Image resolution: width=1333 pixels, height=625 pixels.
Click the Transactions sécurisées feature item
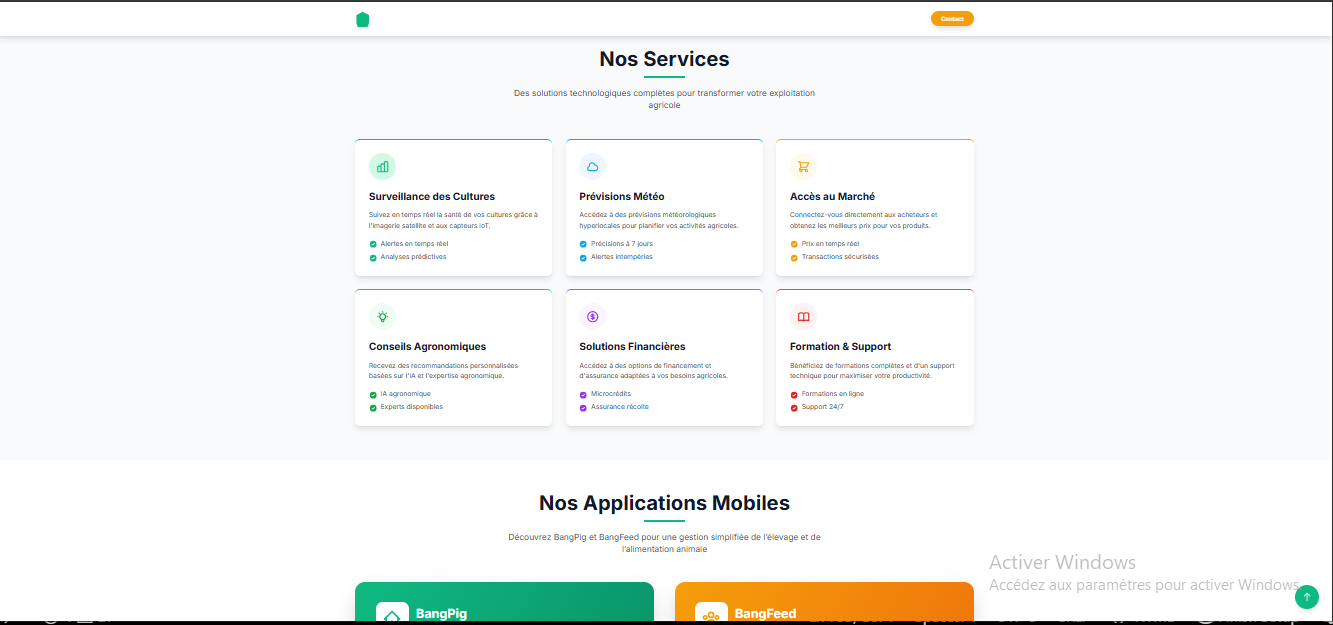pos(840,257)
